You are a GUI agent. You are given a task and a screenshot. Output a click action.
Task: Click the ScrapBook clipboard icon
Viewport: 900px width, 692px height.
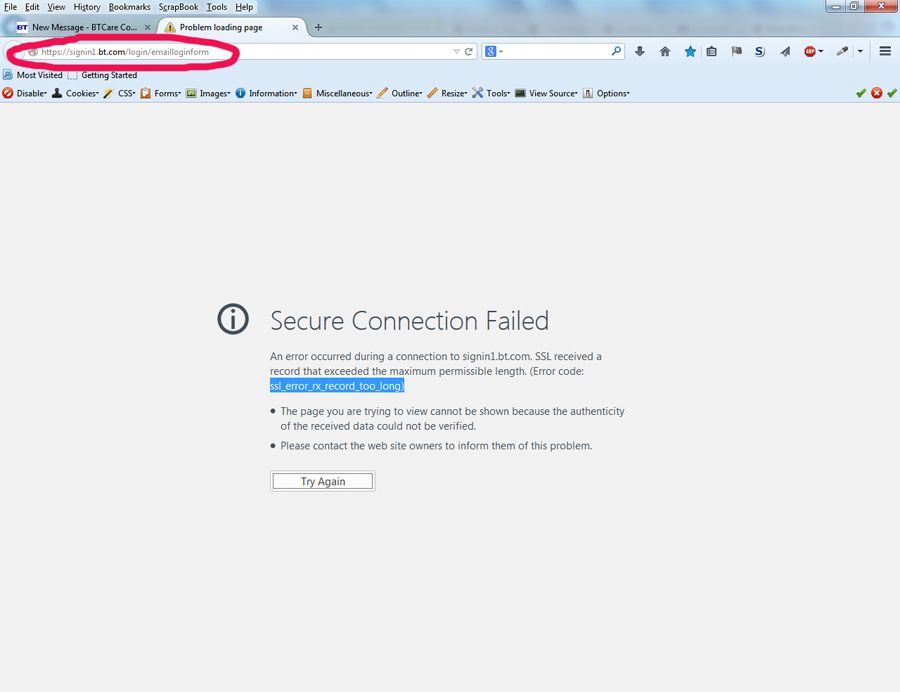coord(711,51)
